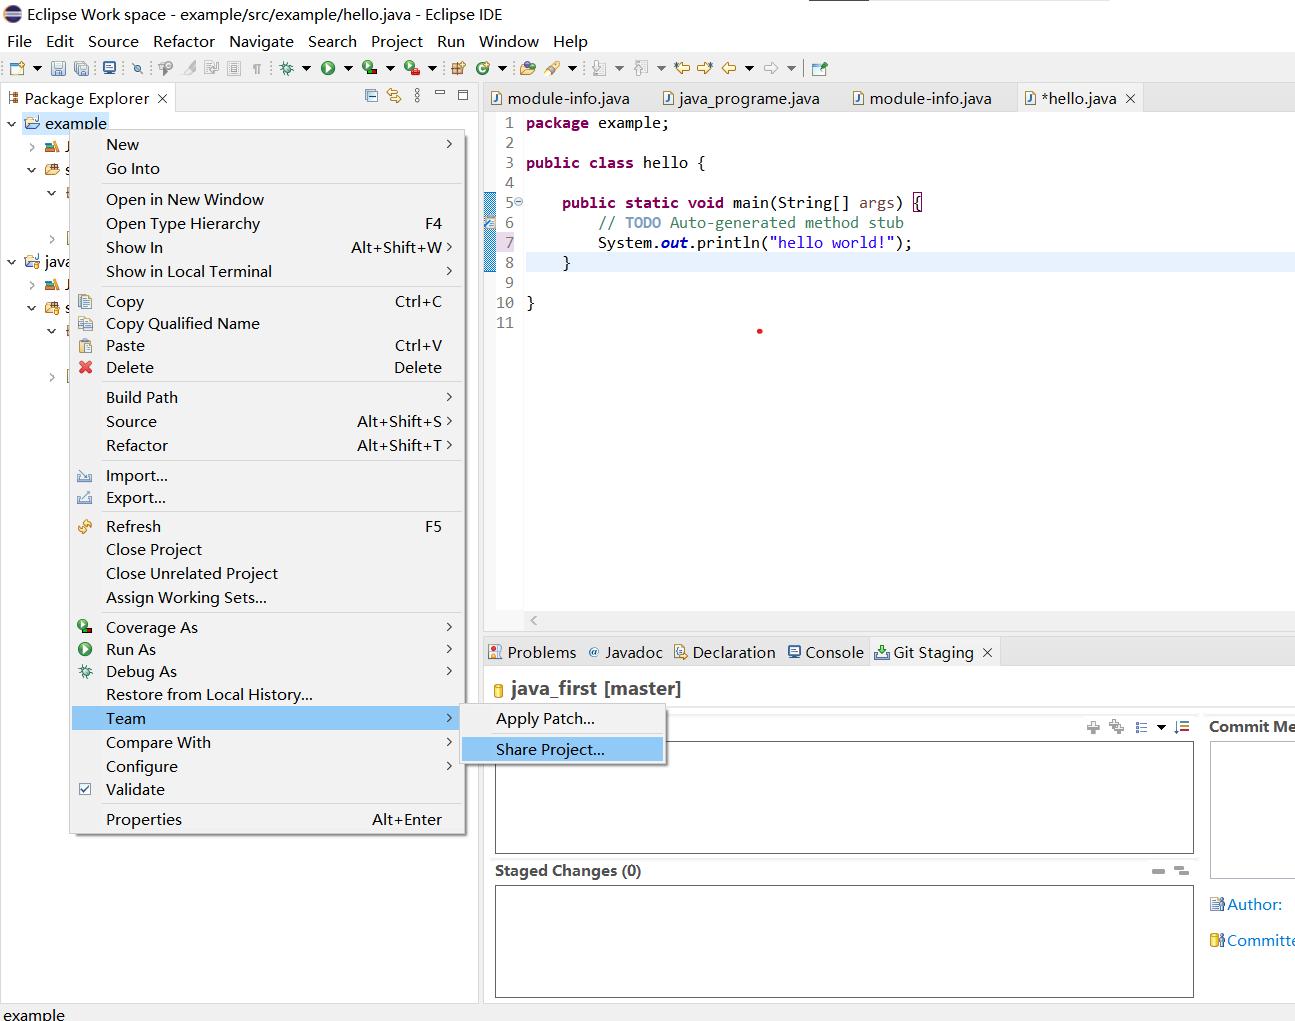
Task: Close the hello.java editor tab
Action: 1130,98
